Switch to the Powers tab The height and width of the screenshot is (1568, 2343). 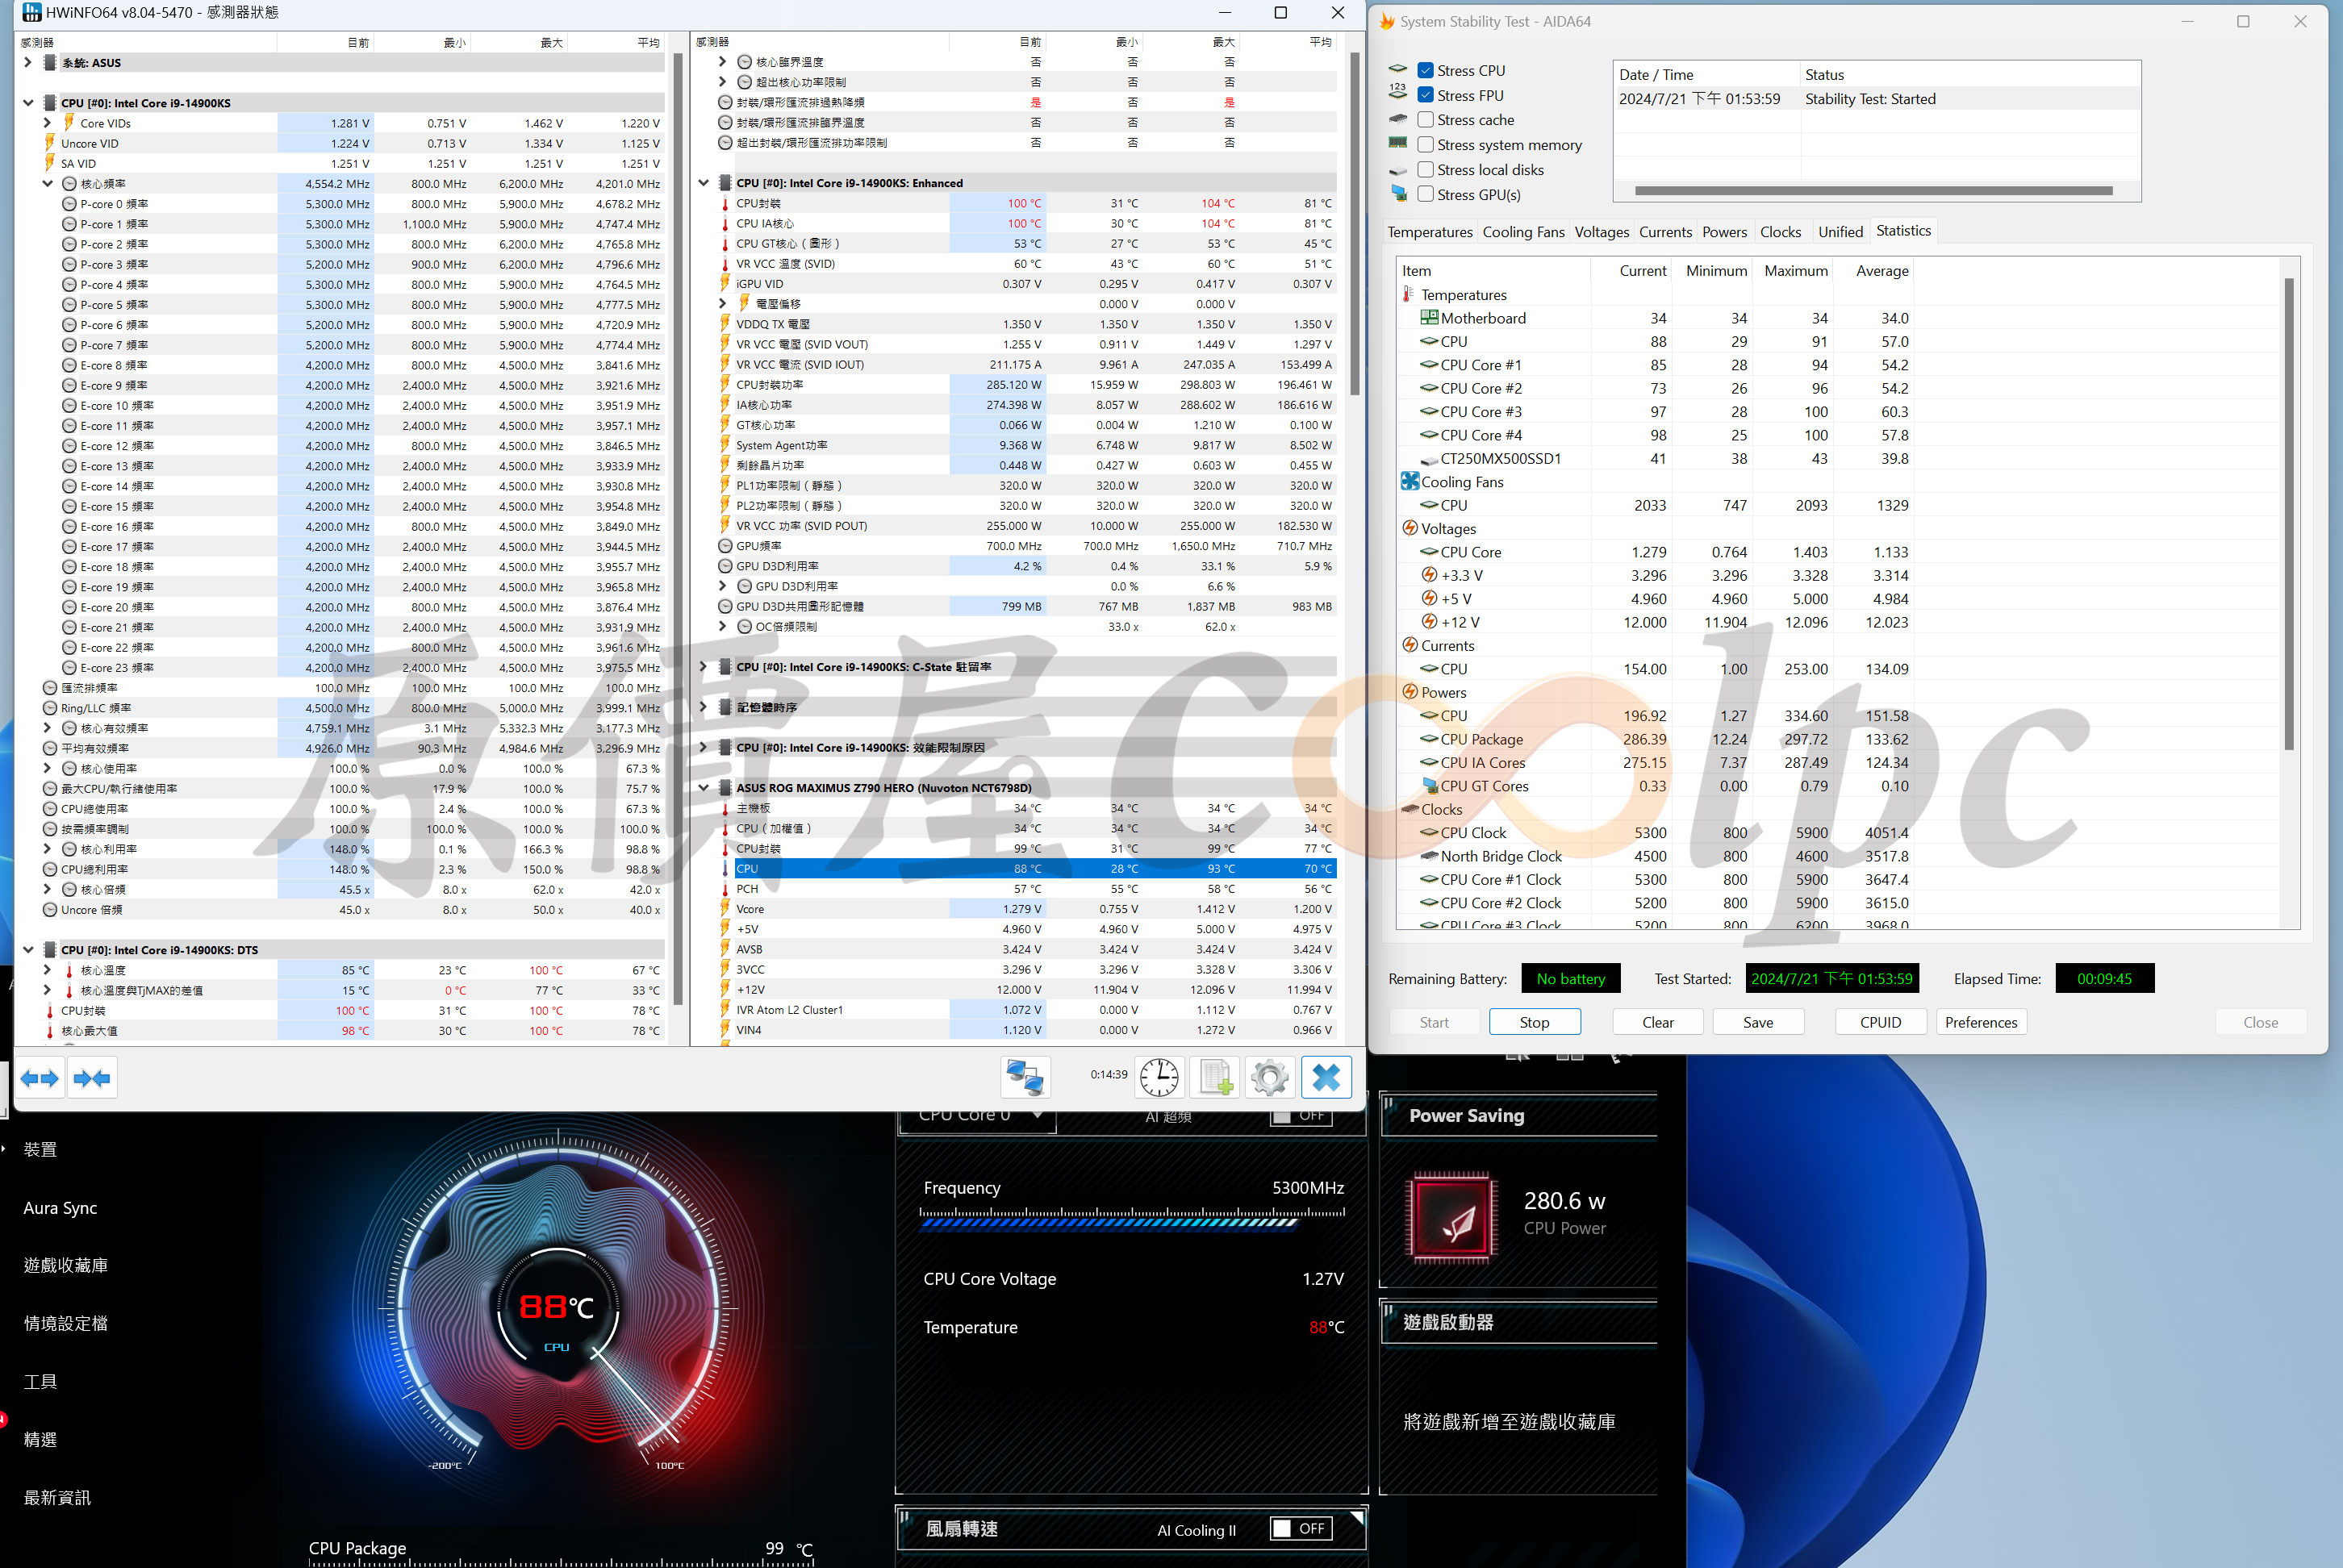point(1724,232)
